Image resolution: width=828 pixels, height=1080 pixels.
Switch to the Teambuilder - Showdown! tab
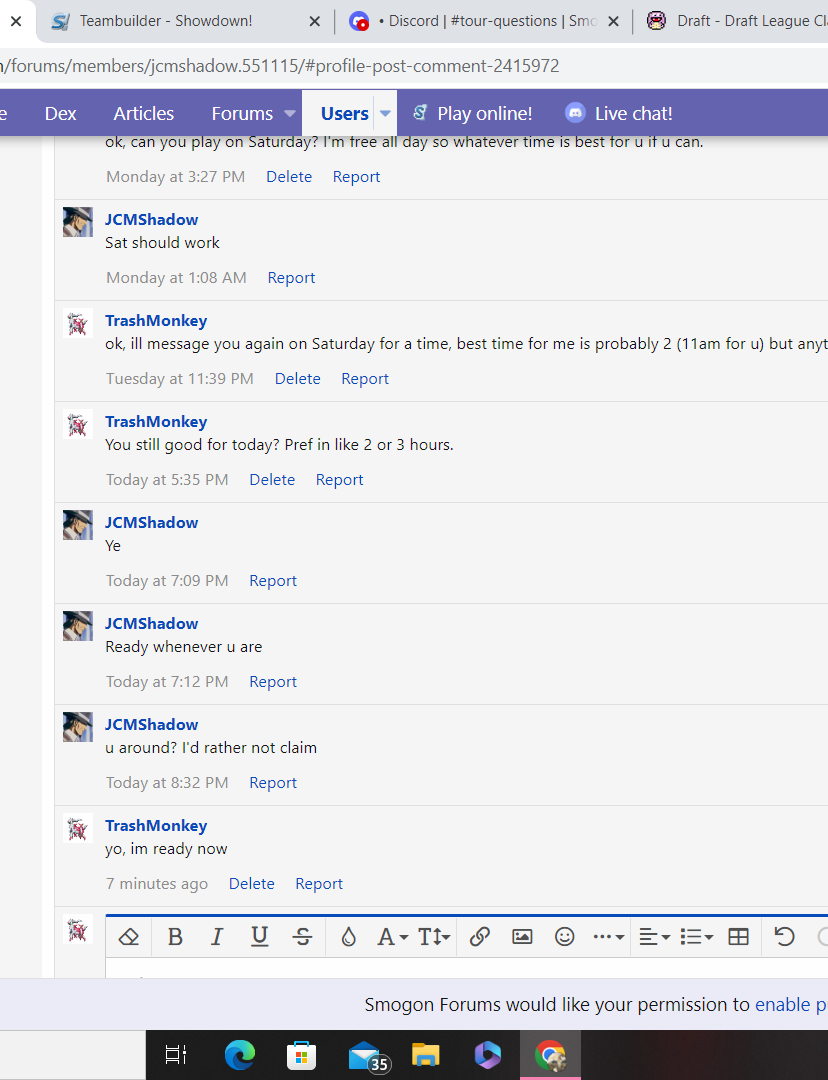tap(165, 21)
